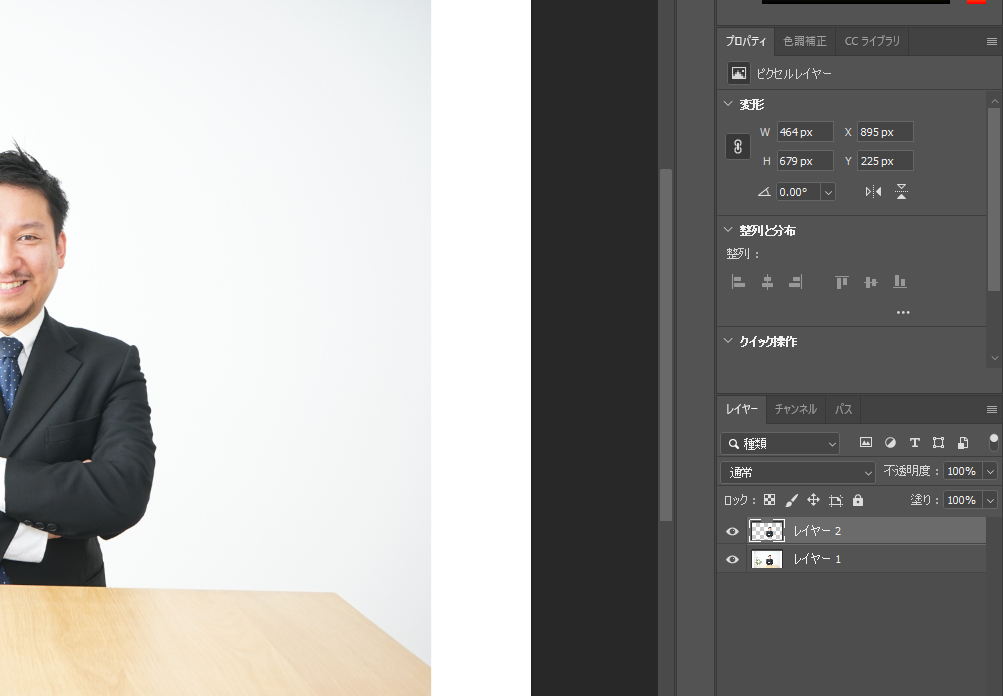Screen dimensions: 1003x696
Task: Switch to the チャンネル tab
Action: pos(795,409)
